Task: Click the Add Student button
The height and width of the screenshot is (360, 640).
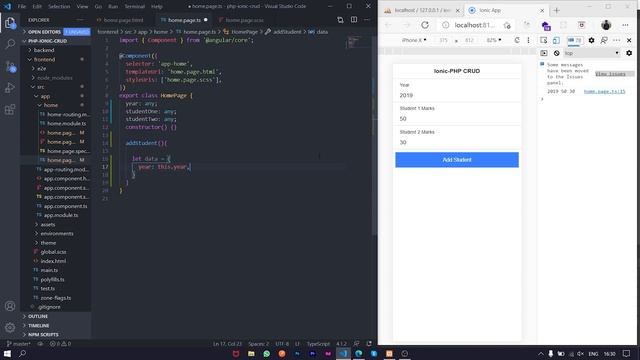Action: coord(457,160)
